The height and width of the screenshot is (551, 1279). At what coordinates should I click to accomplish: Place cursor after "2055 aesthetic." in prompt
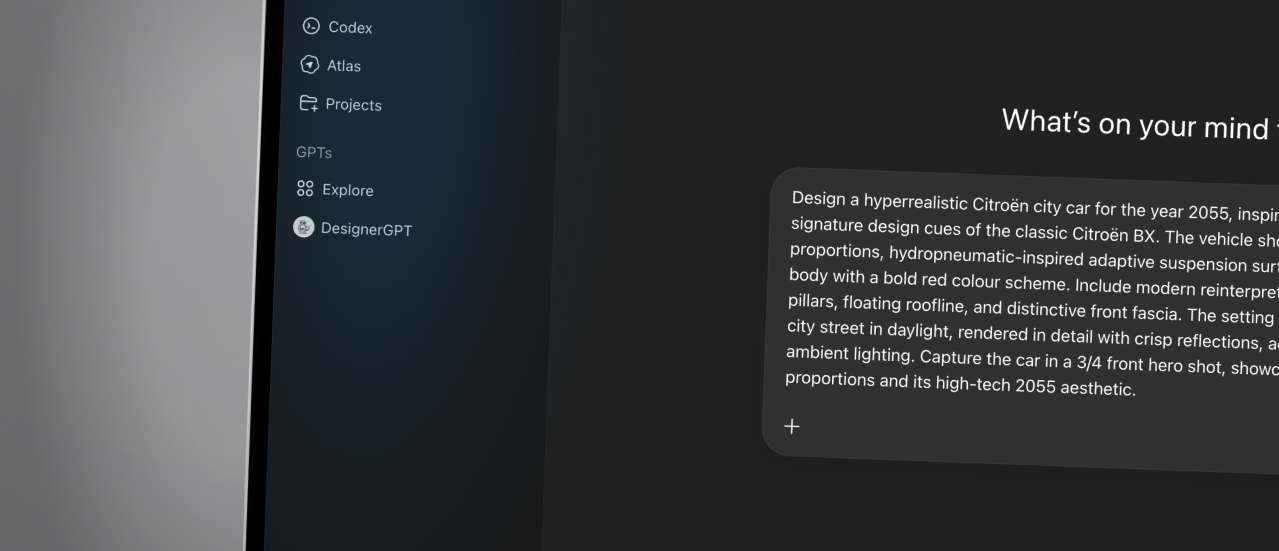click(1136, 390)
